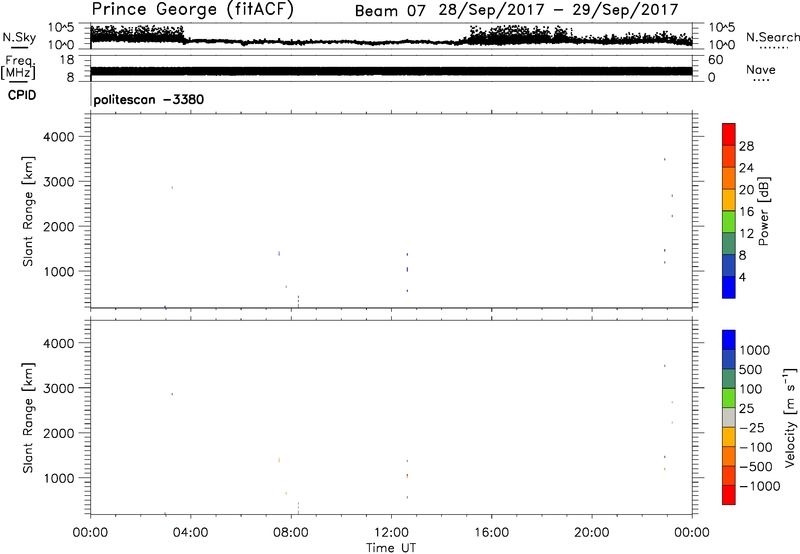Screen dimensions: 800x554
Task: Select the top blue above-1000 Velocity segment
Action: tap(729, 340)
